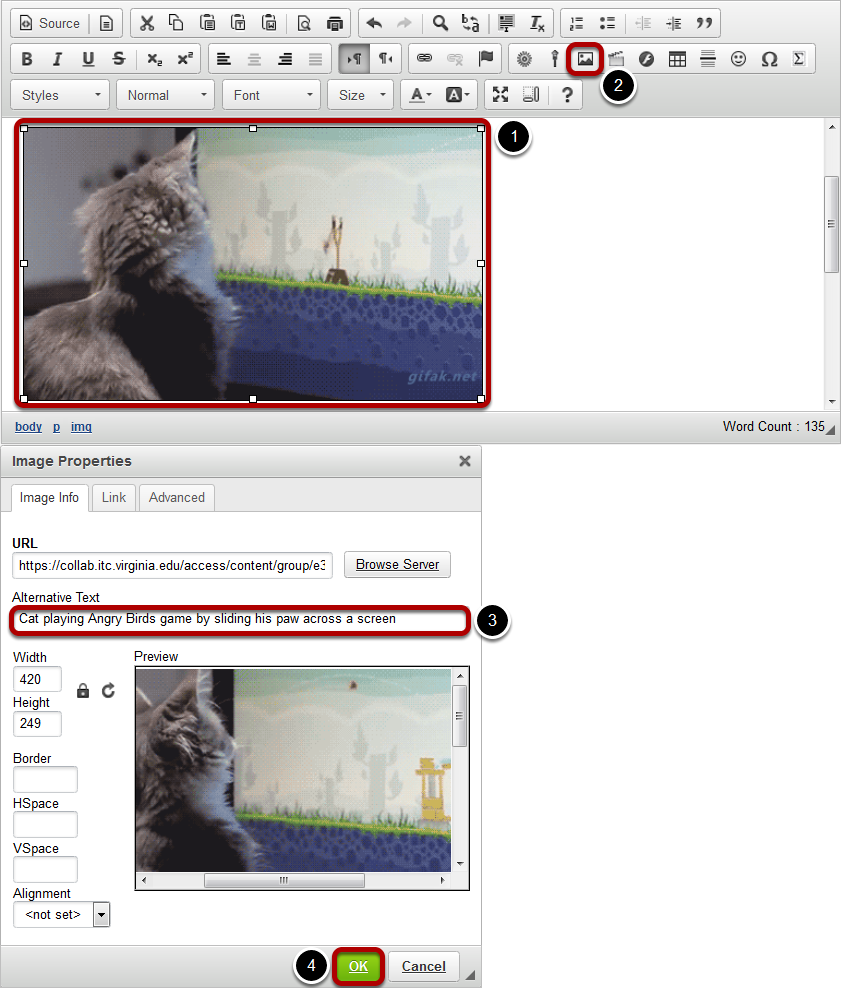Click the Print icon
841x988 pixels.
point(335,23)
